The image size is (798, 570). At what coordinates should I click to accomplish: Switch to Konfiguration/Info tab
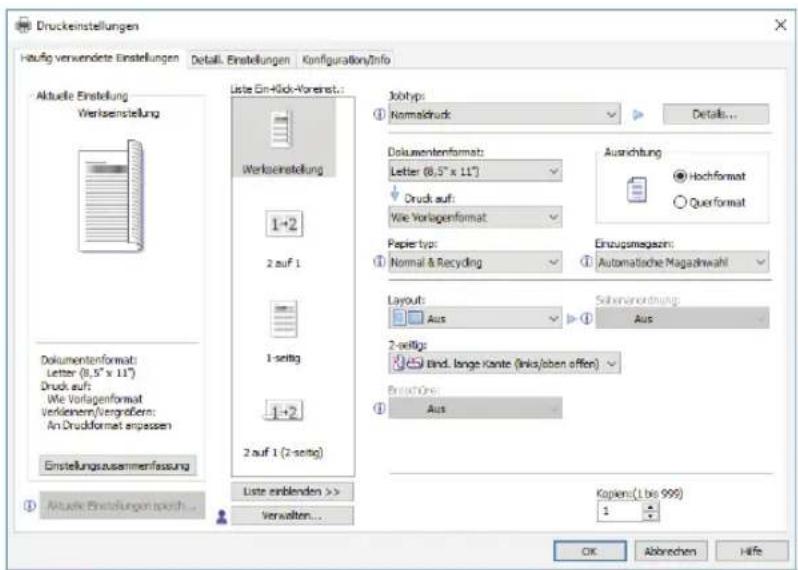pyautogui.click(x=346, y=60)
